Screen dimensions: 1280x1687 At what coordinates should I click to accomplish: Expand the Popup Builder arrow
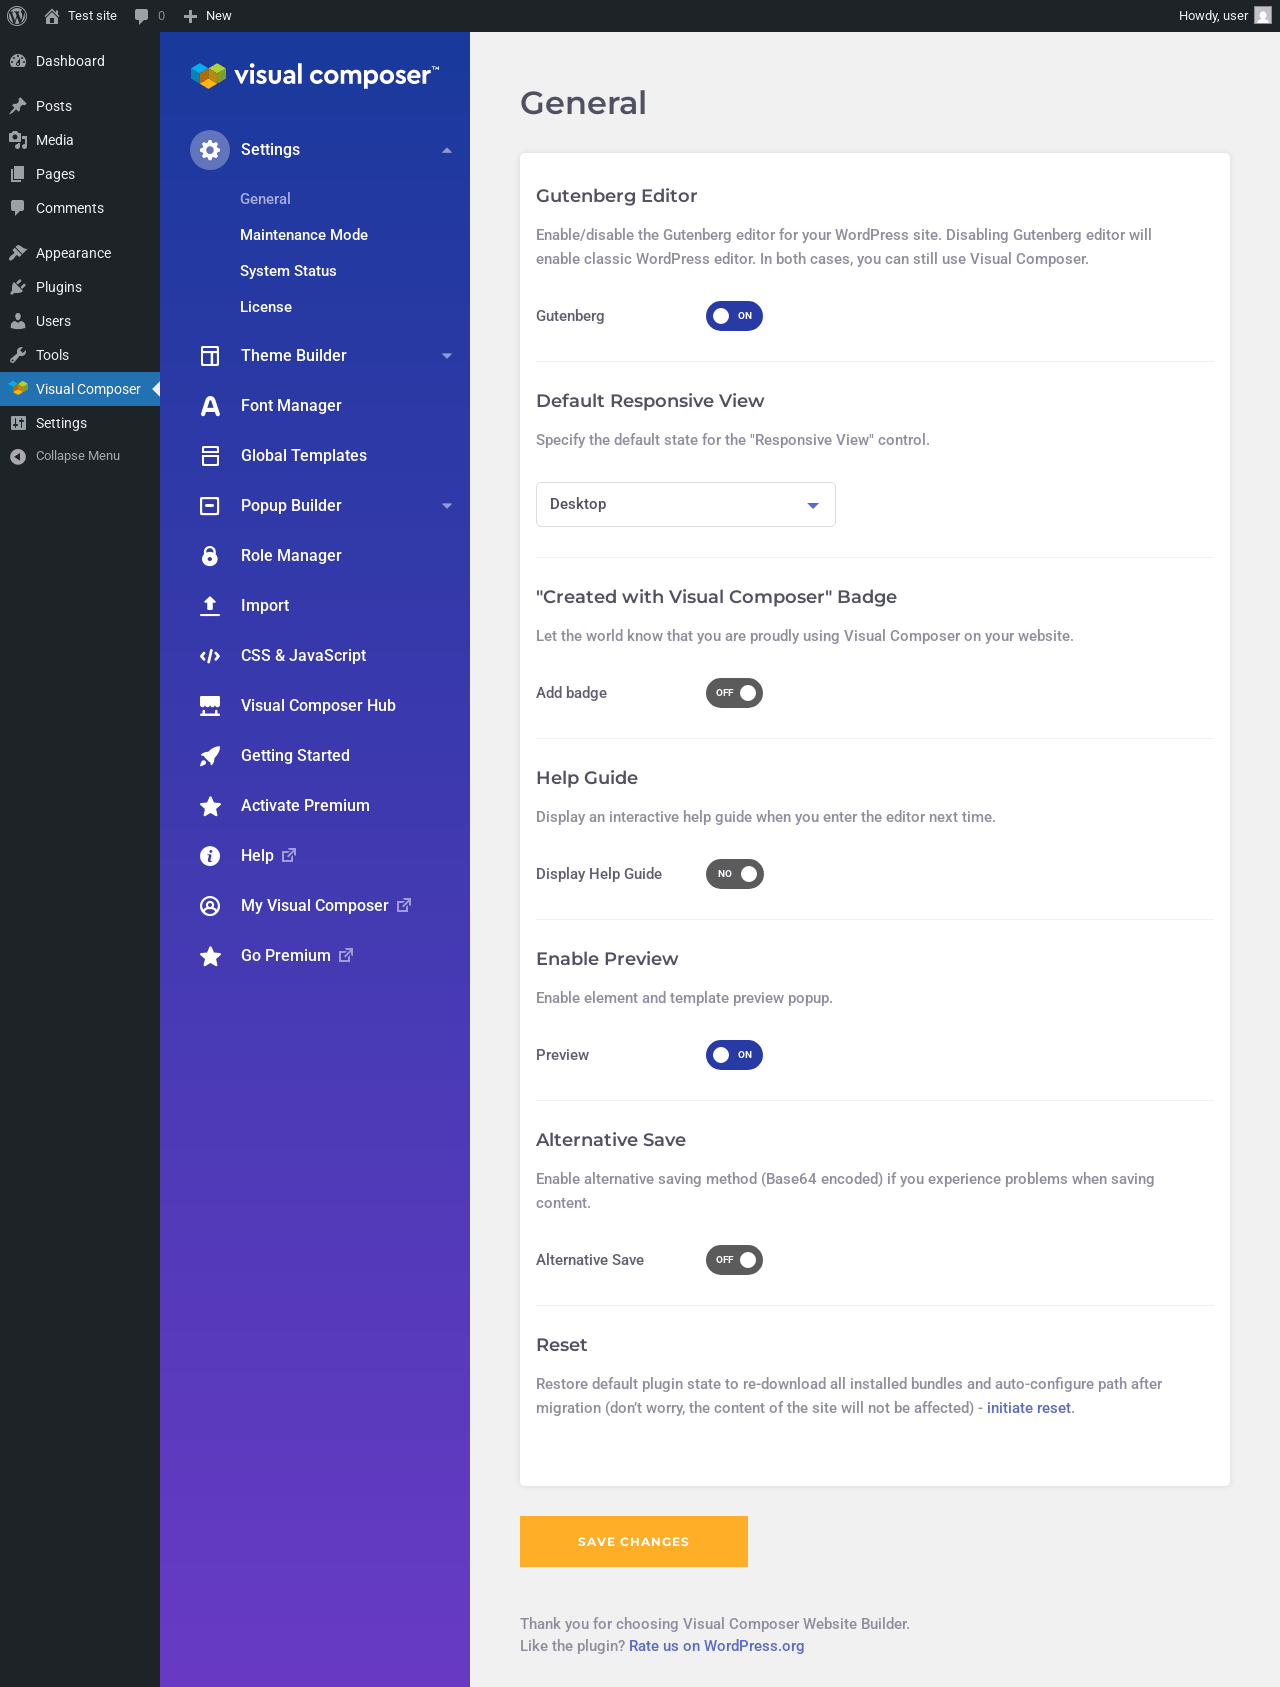point(447,506)
